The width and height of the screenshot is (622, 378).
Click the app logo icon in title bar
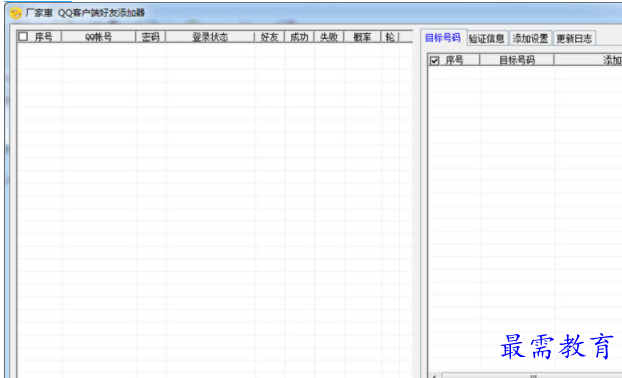point(15,13)
